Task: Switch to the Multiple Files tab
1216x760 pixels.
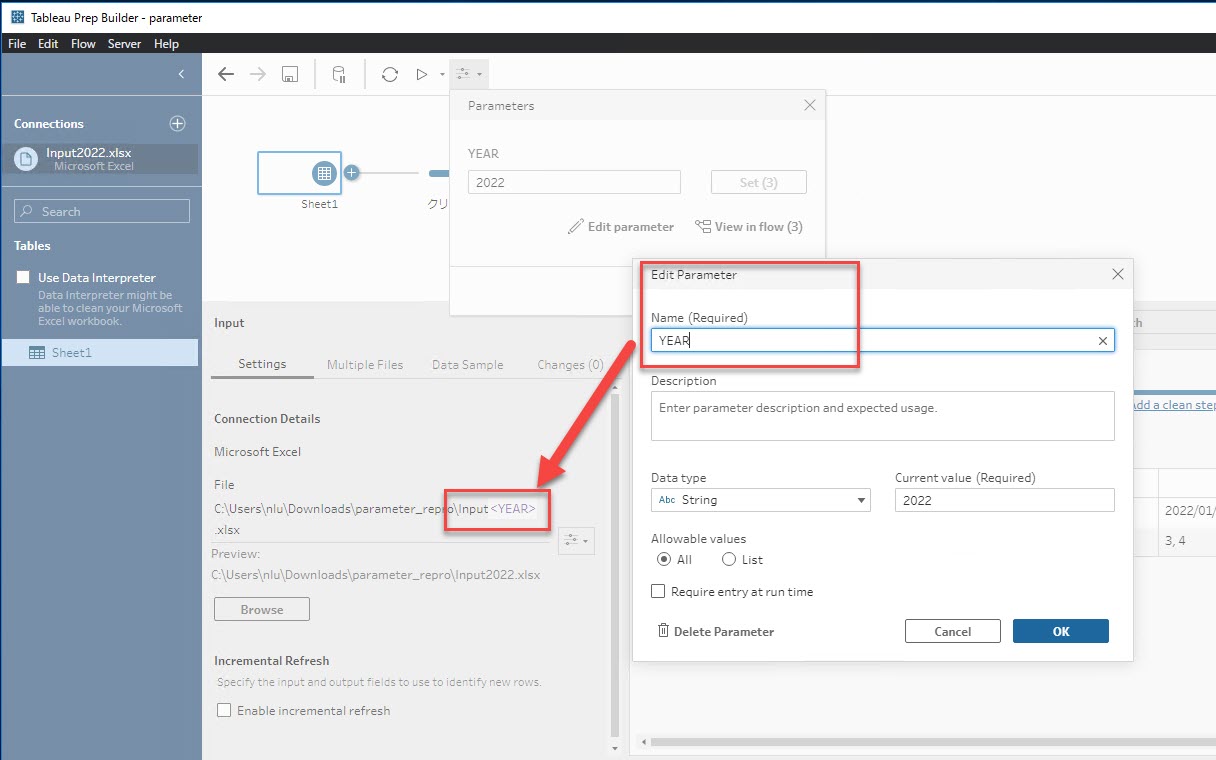Action: tap(365, 365)
